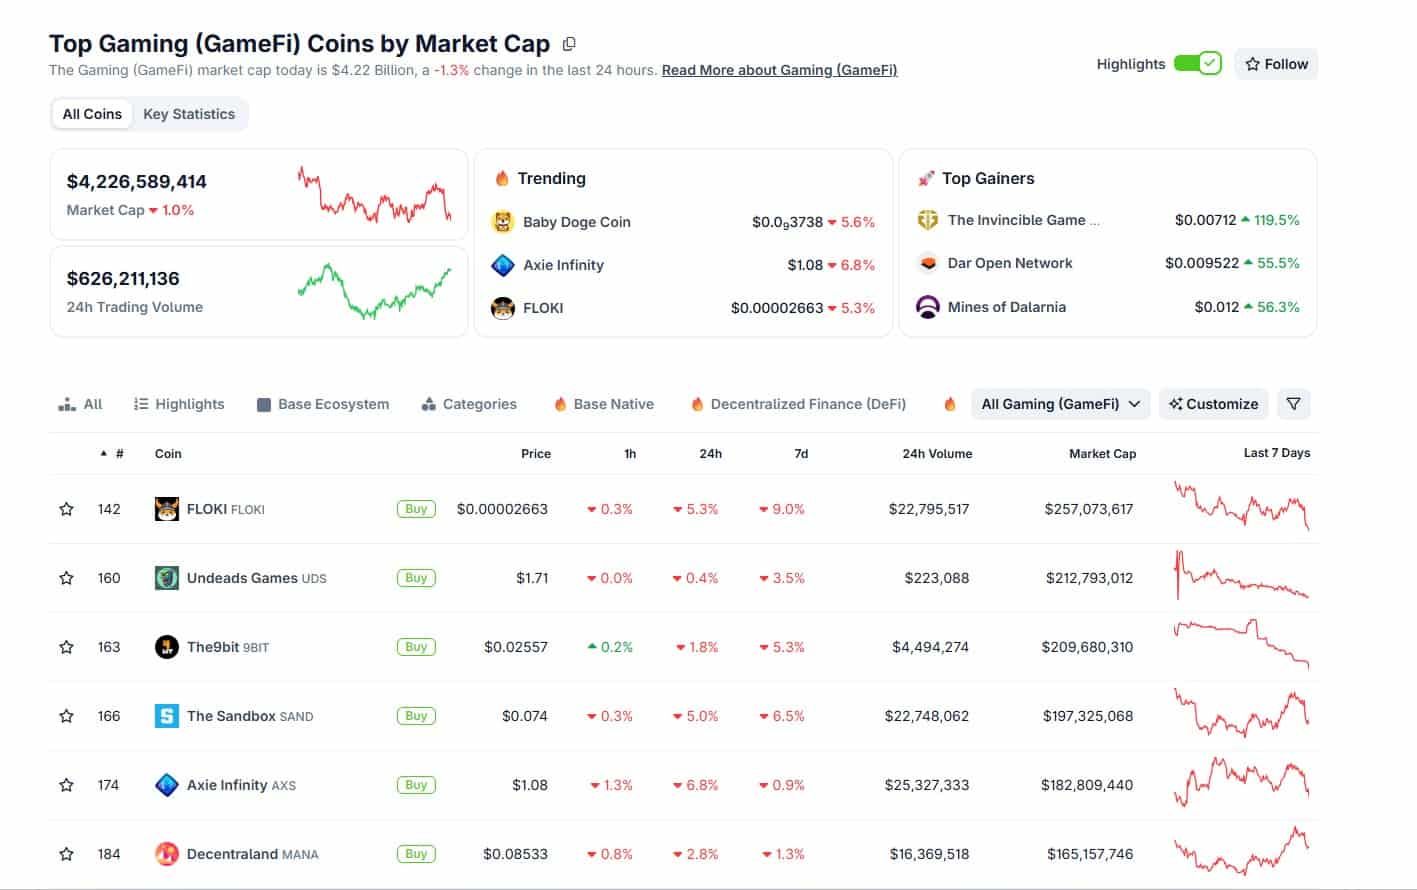The image size is (1417, 890).
Task: Open the filter funnel icon
Action: [1293, 403]
